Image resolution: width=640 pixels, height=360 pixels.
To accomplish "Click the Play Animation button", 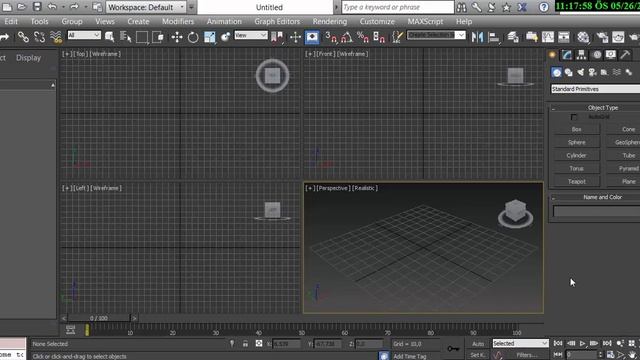I will coord(582,344).
